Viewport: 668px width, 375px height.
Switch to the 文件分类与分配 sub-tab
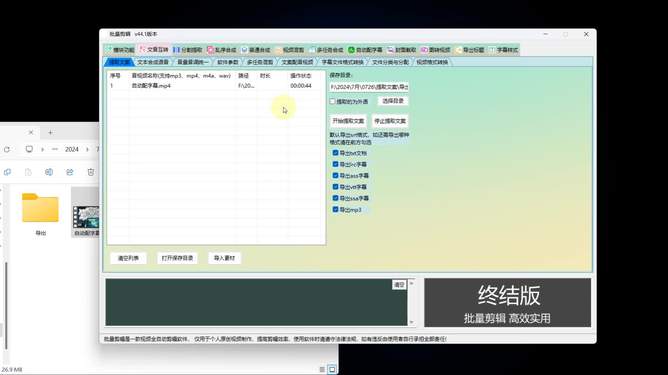click(390, 62)
